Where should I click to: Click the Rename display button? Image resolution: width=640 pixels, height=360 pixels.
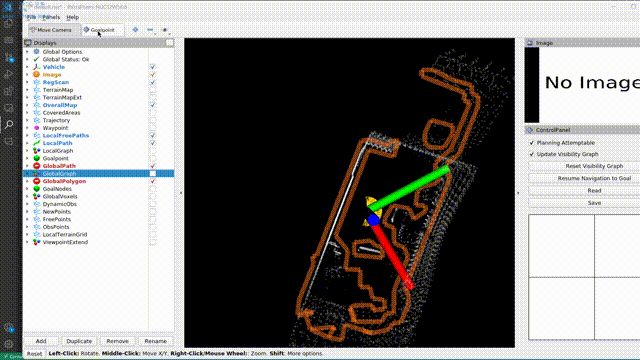point(156,341)
